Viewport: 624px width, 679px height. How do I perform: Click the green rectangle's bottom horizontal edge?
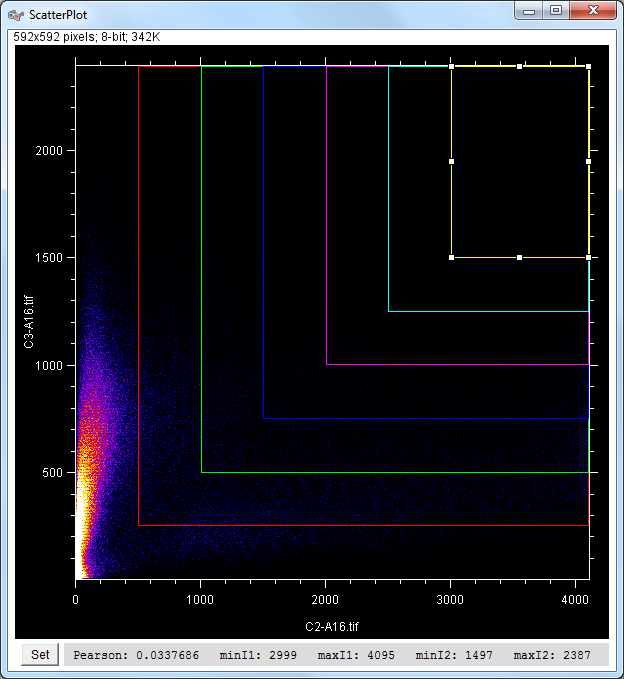(400, 472)
